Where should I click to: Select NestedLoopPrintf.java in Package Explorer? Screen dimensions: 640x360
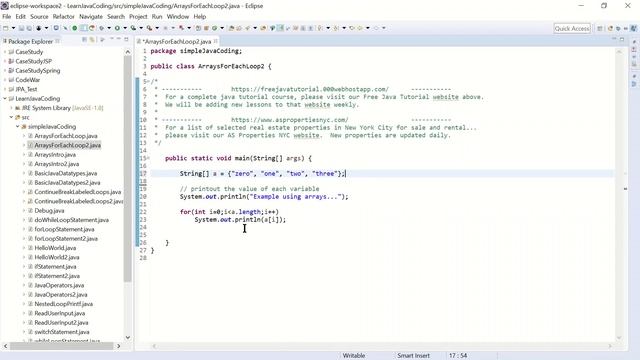(x=64, y=304)
